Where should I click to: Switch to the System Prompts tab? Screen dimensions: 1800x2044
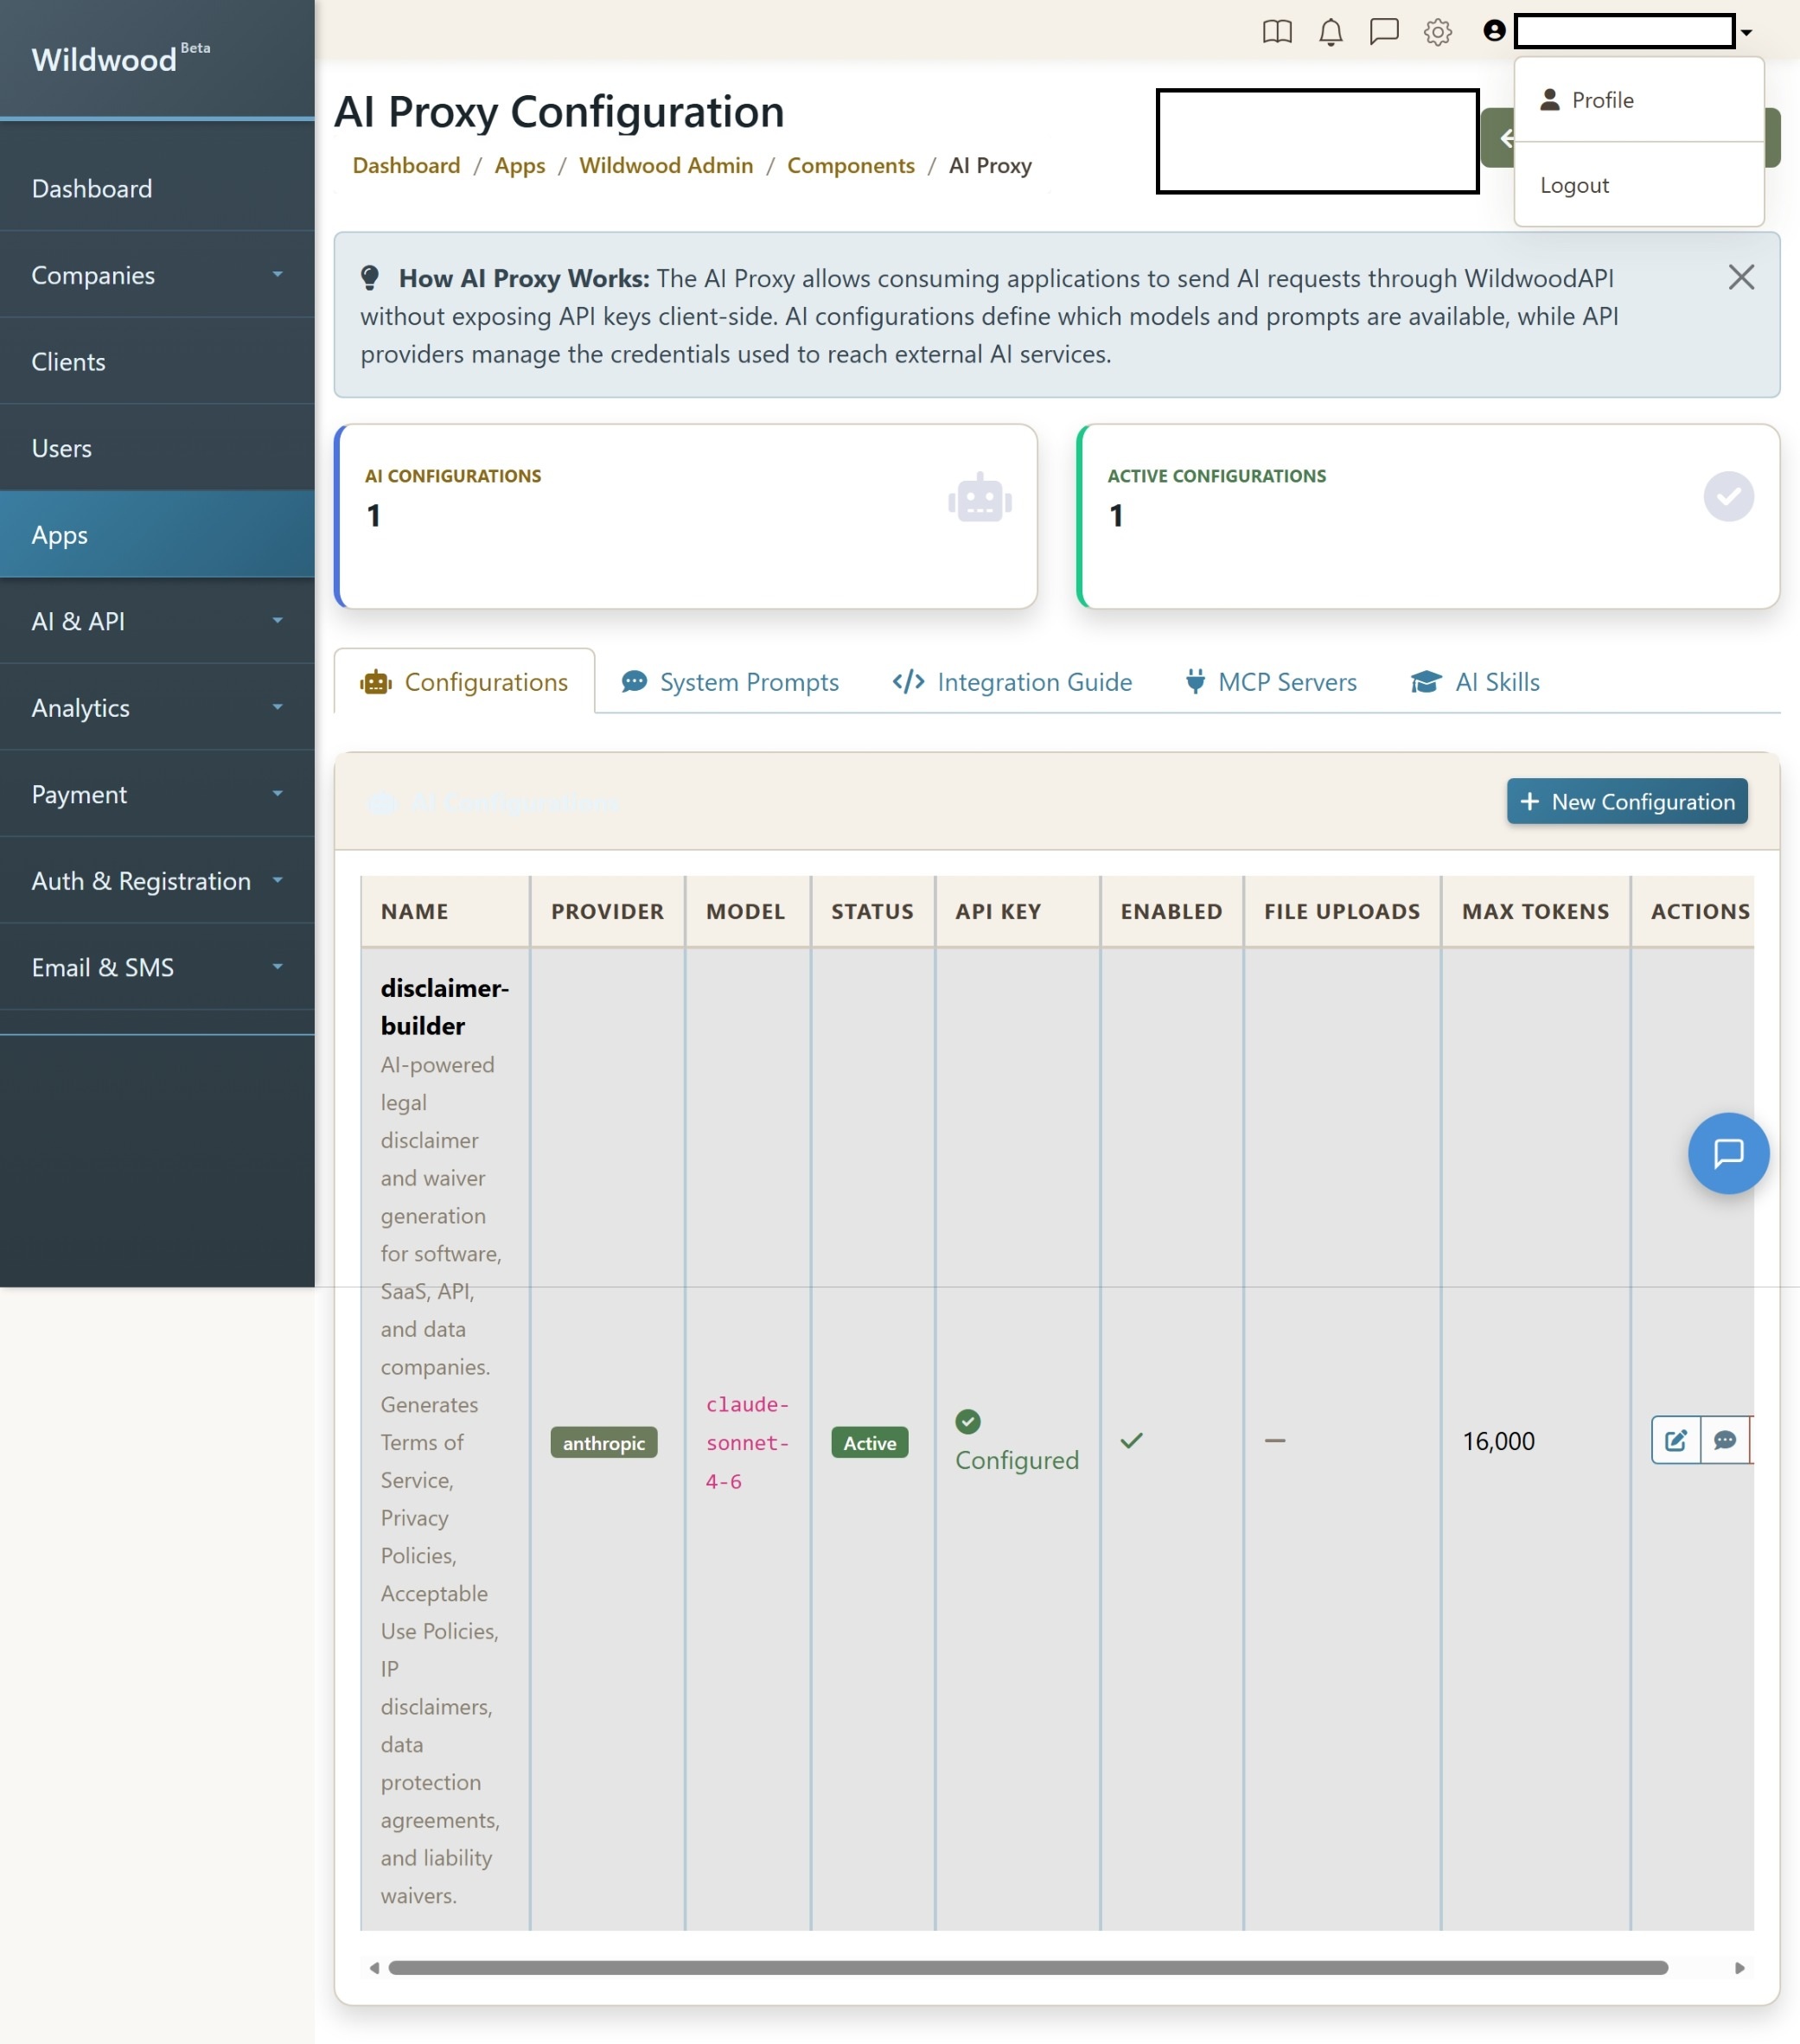730,682
